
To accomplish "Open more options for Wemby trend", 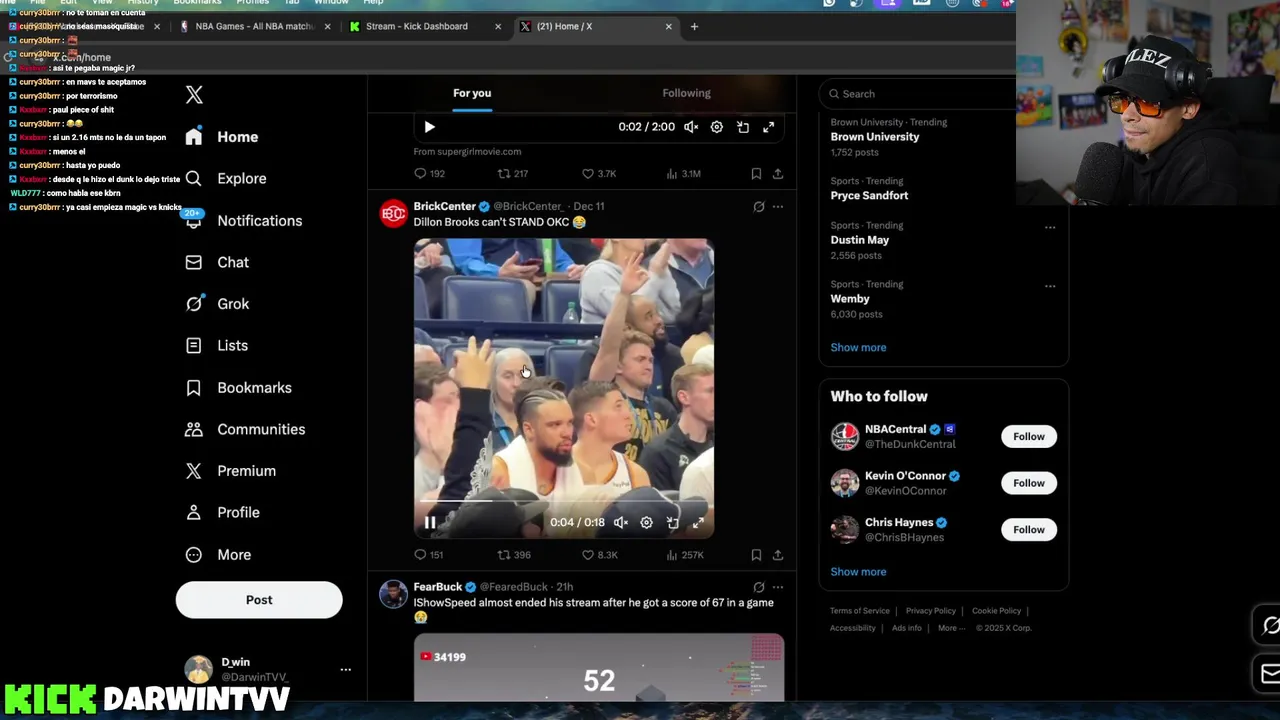I will (1050, 287).
